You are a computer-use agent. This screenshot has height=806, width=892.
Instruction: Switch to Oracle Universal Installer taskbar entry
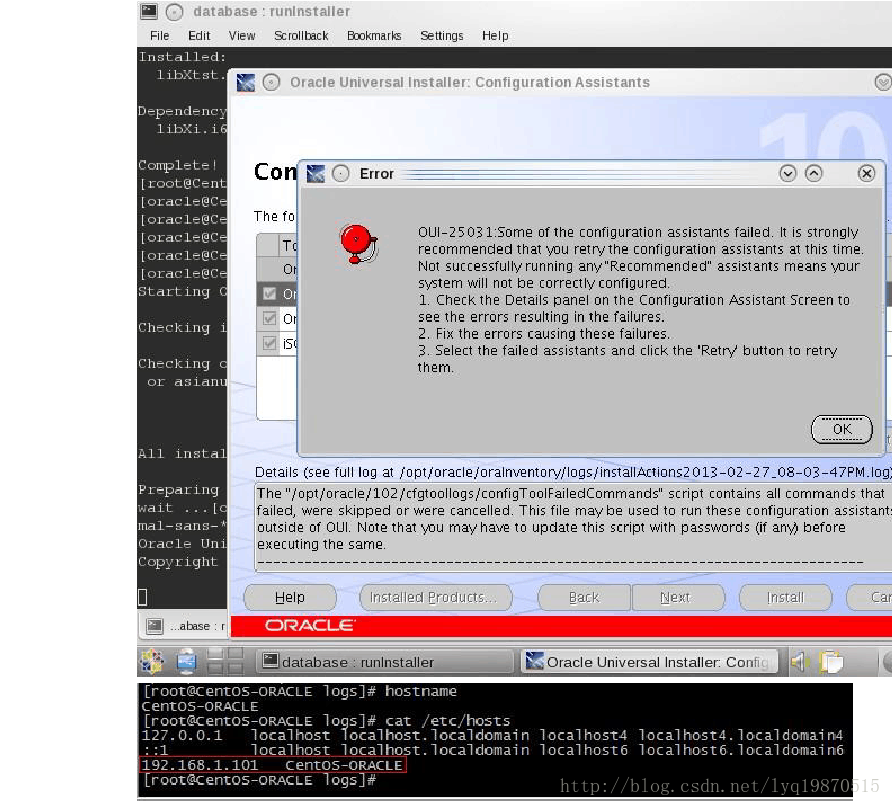649,662
